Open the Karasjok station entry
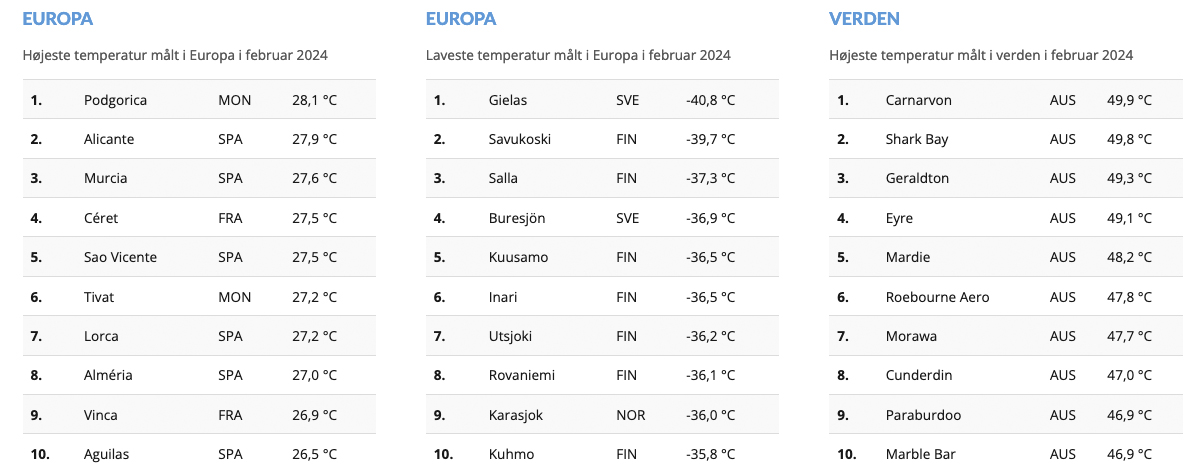This screenshot has width=1200, height=475. click(x=515, y=415)
